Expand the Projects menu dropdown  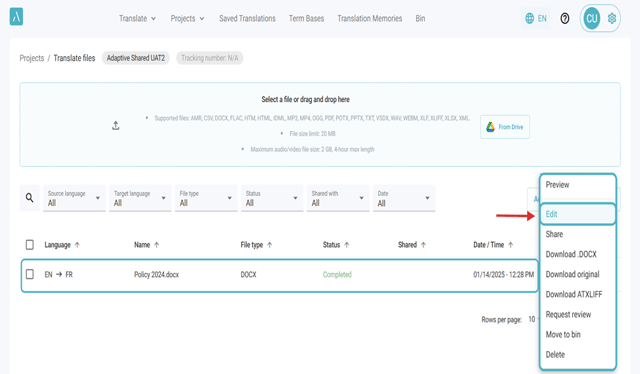tap(187, 18)
